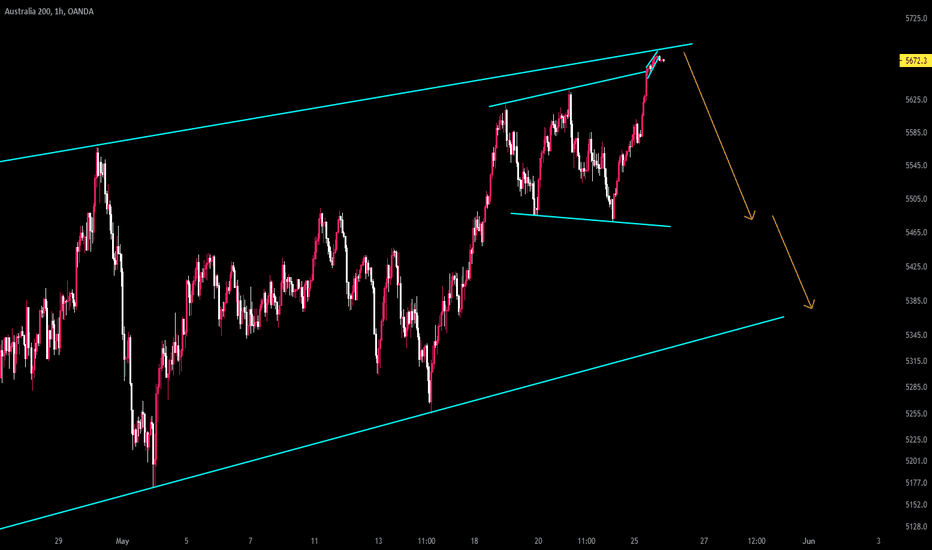Click the 5225.0 price axis label
Screen dimensions: 932x550
(916, 440)
